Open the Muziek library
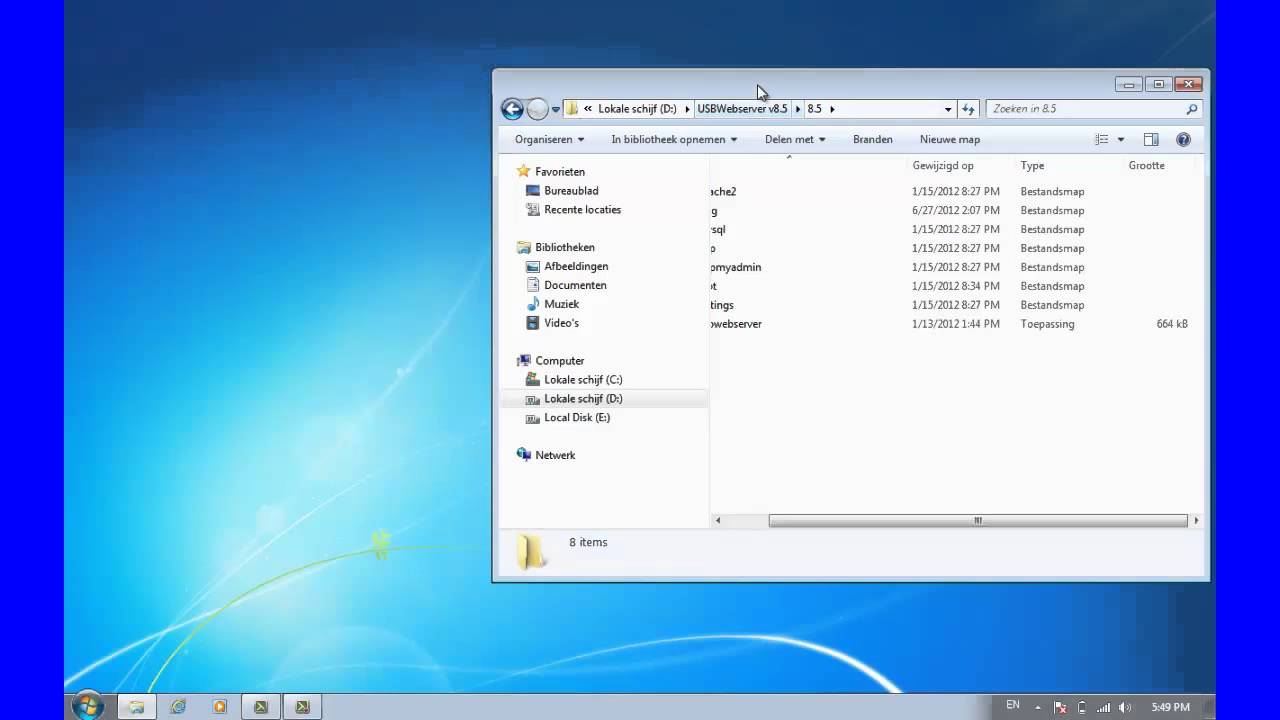The width and height of the screenshot is (1280, 720). coord(561,305)
